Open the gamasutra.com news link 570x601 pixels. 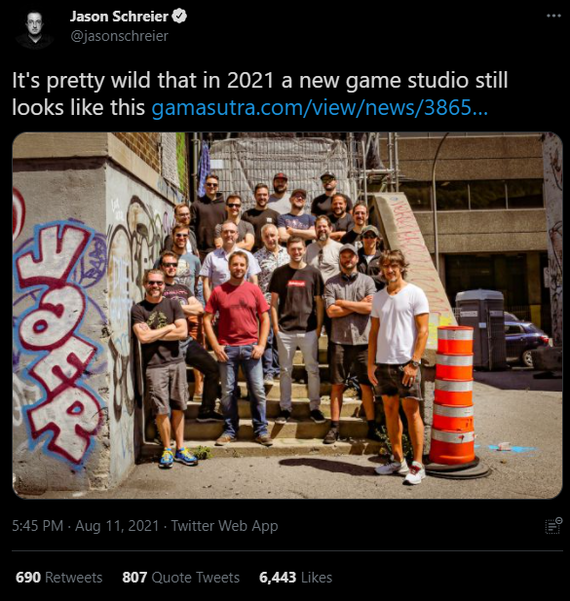(x=320, y=108)
